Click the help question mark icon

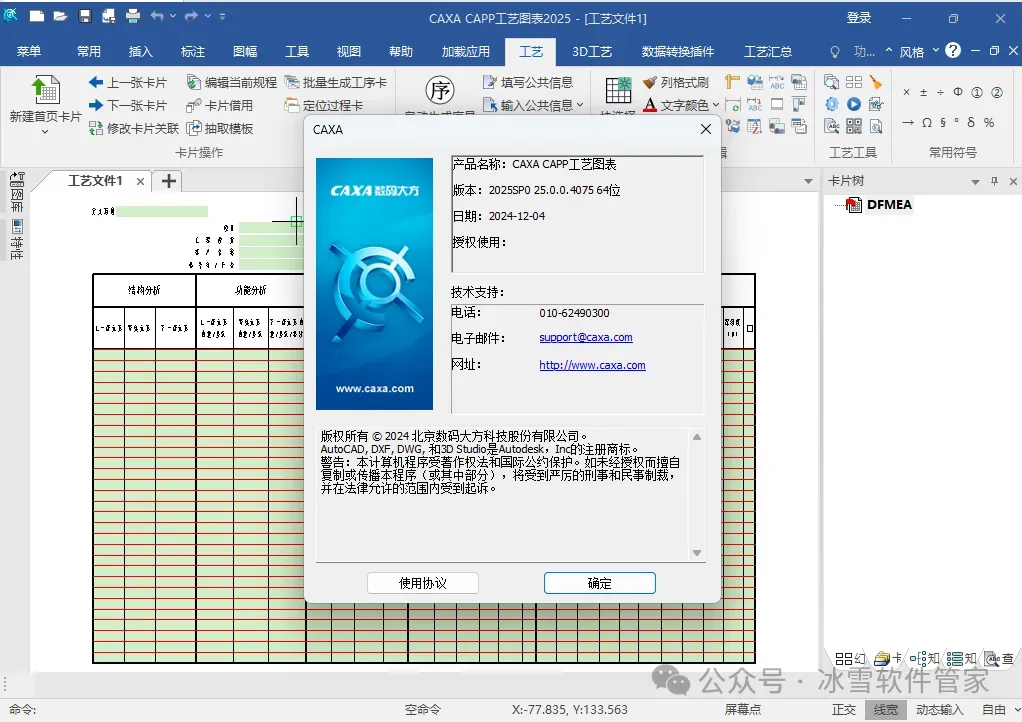[x=953, y=51]
